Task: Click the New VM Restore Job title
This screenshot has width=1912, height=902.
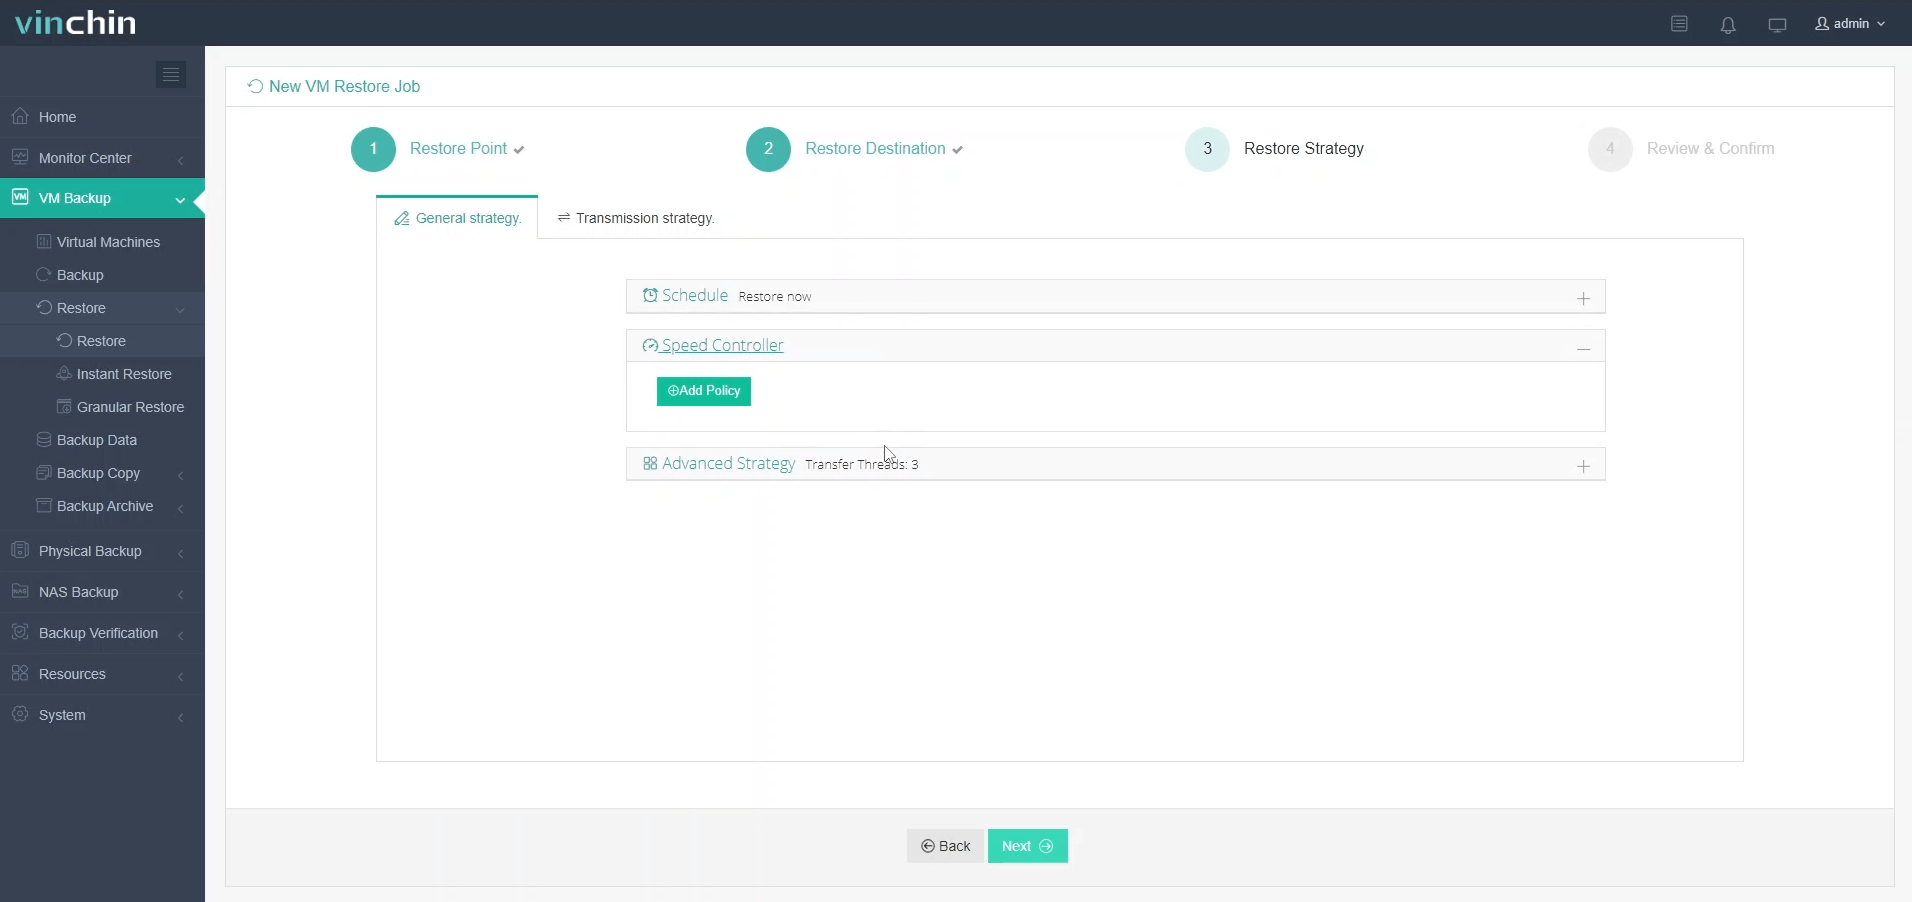Action: click(344, 86)
